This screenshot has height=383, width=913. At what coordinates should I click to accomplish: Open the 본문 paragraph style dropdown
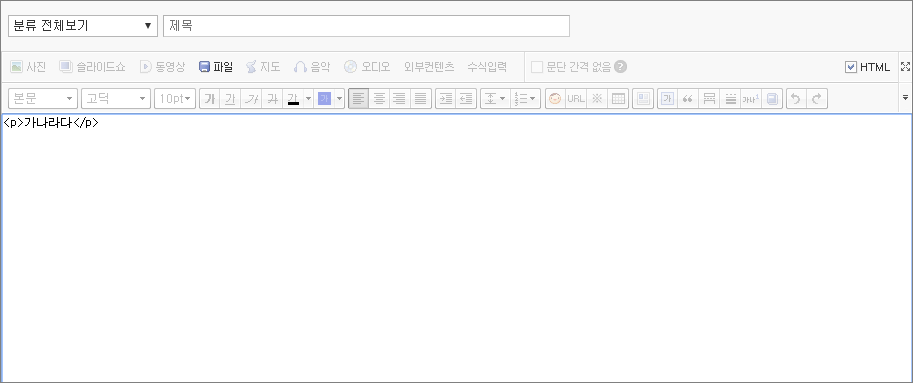coord(43,98)
